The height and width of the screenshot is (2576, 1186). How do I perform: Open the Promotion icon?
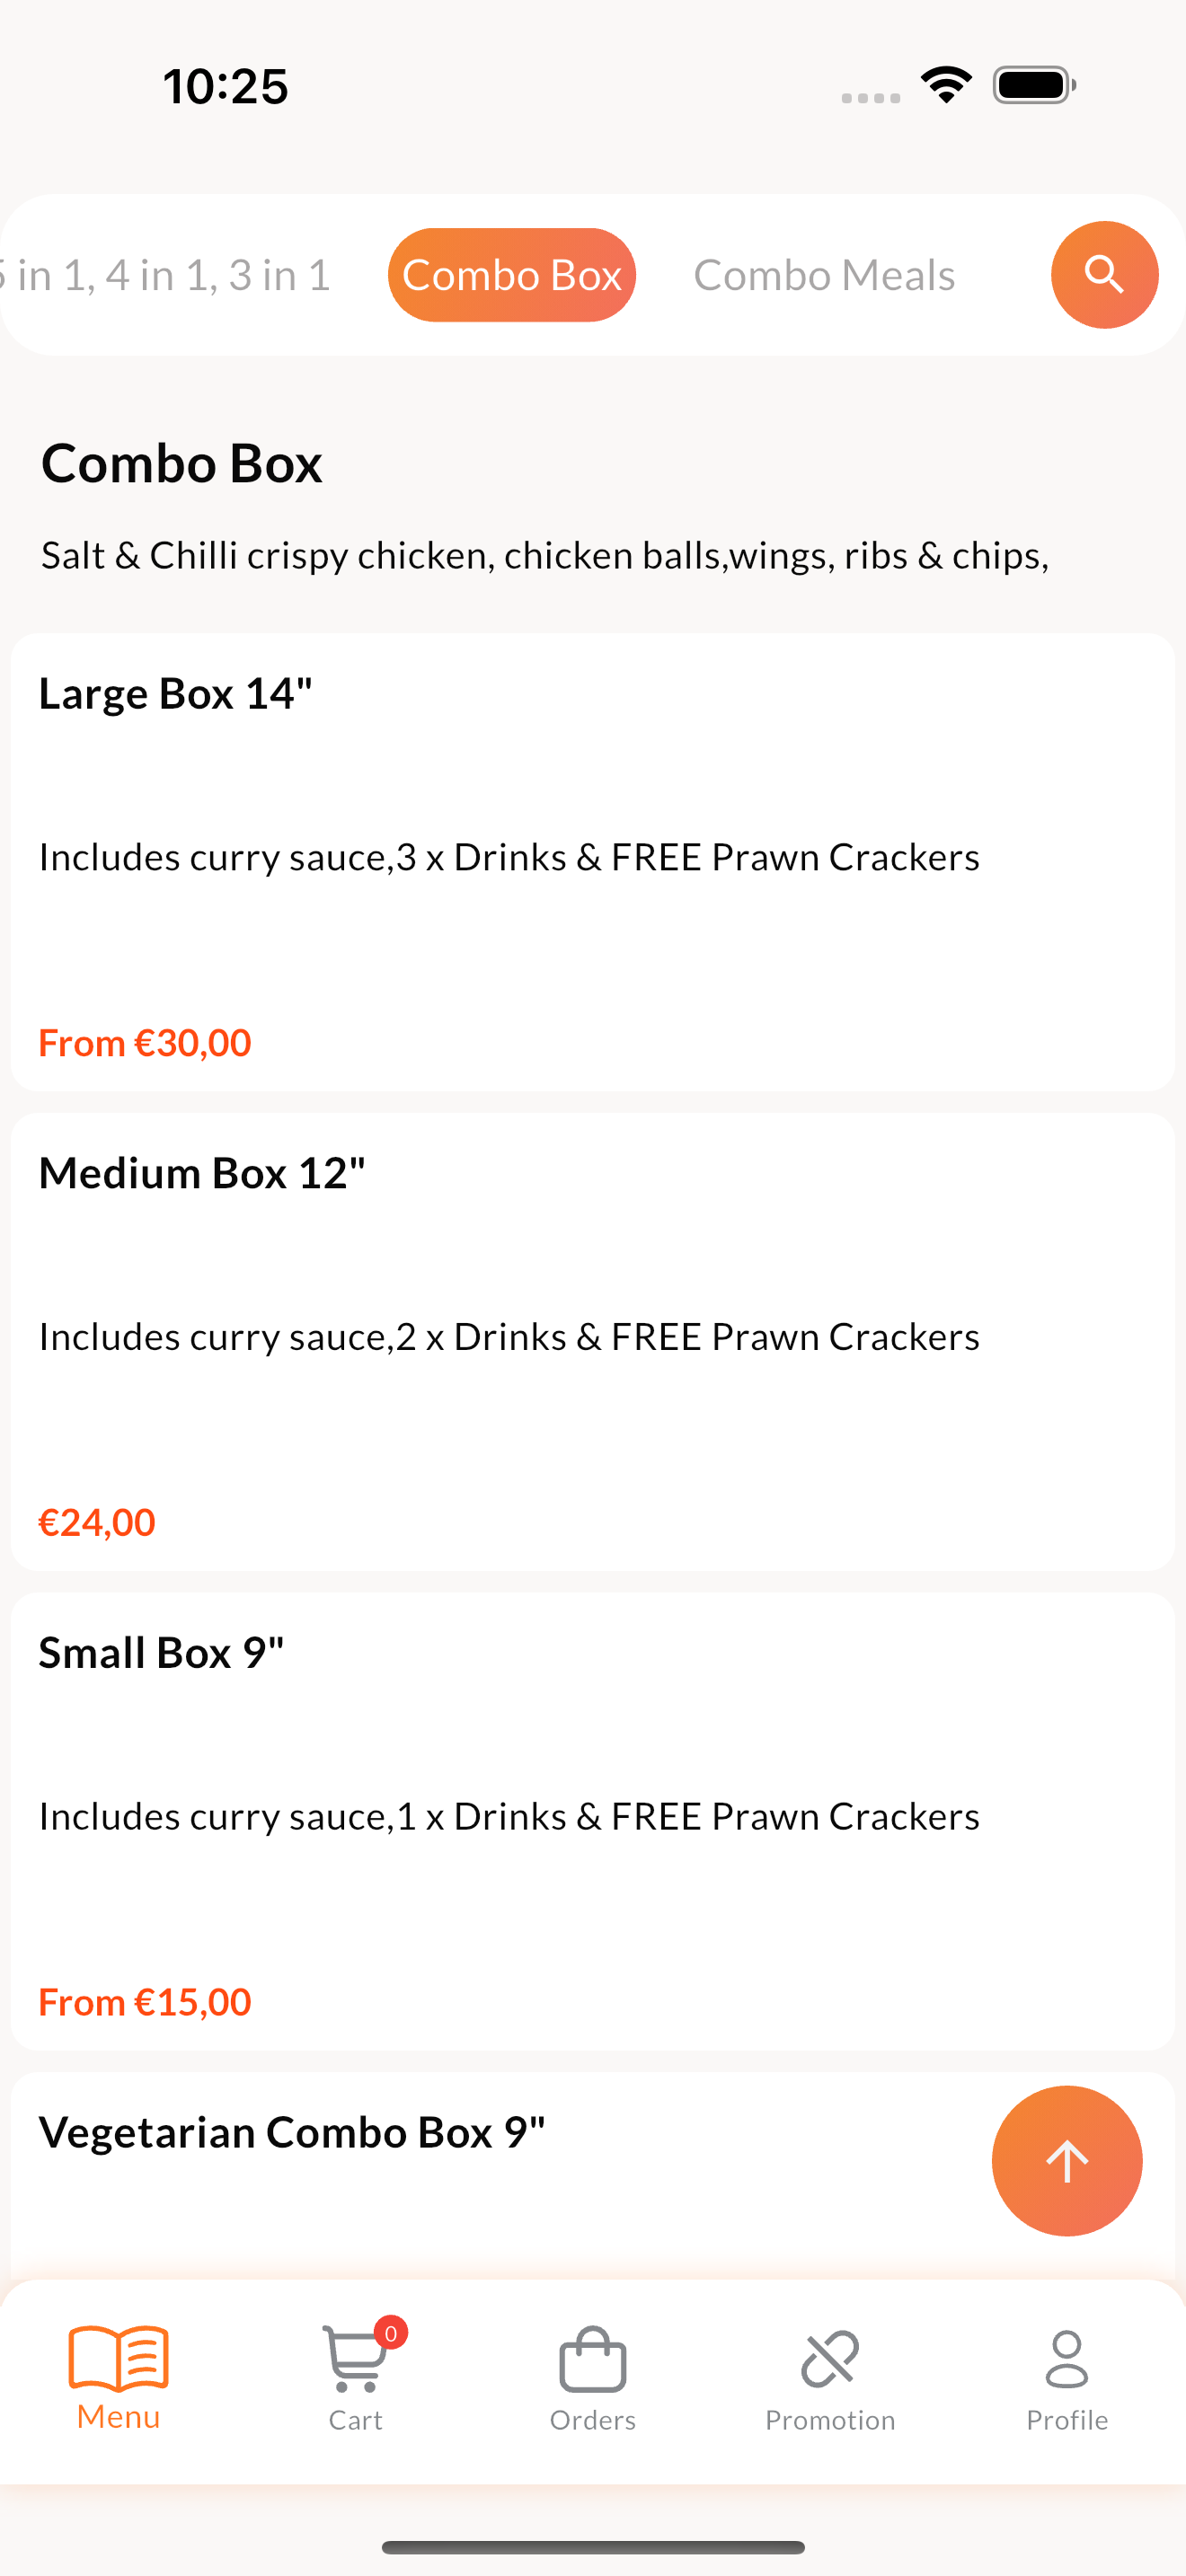pos(830,2358)
